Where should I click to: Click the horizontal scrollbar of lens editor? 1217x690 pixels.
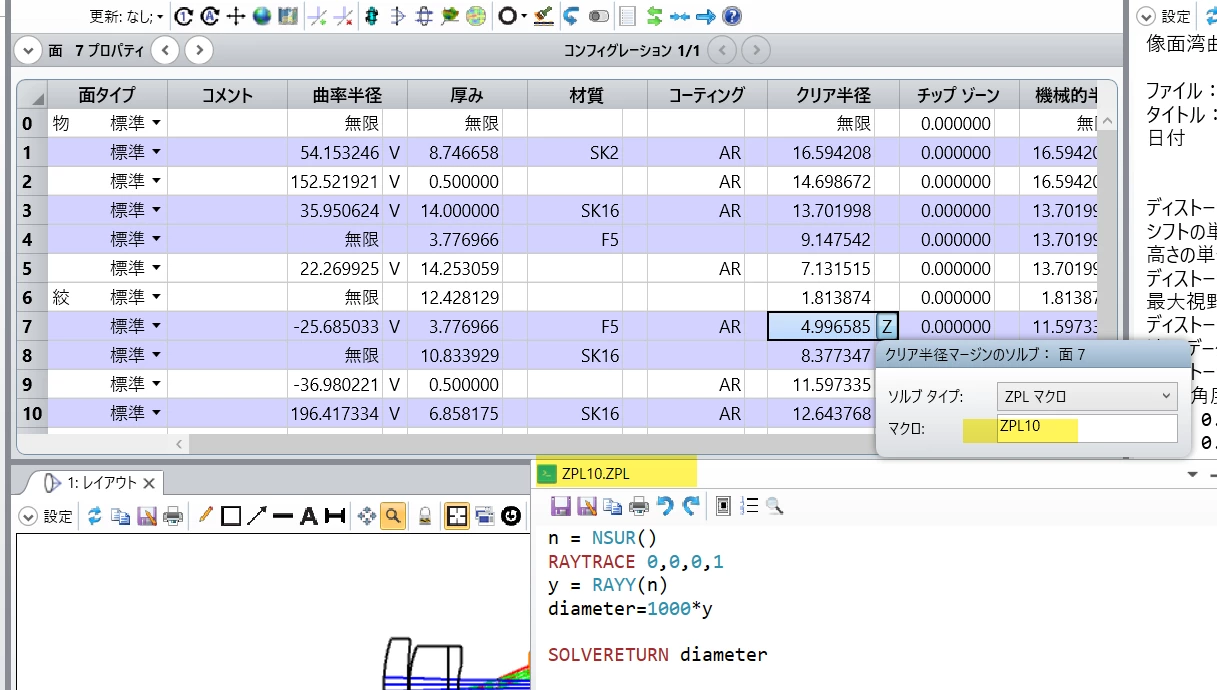[x=530, y=443]
